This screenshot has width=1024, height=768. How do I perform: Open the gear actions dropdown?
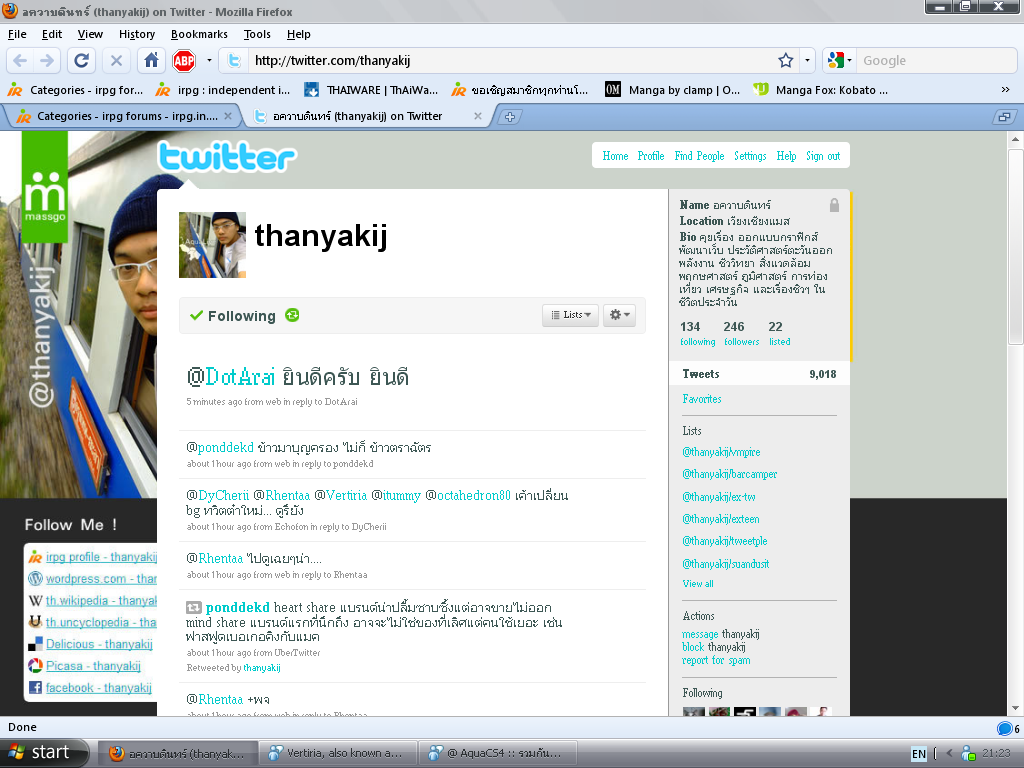(x=619, y=315)
